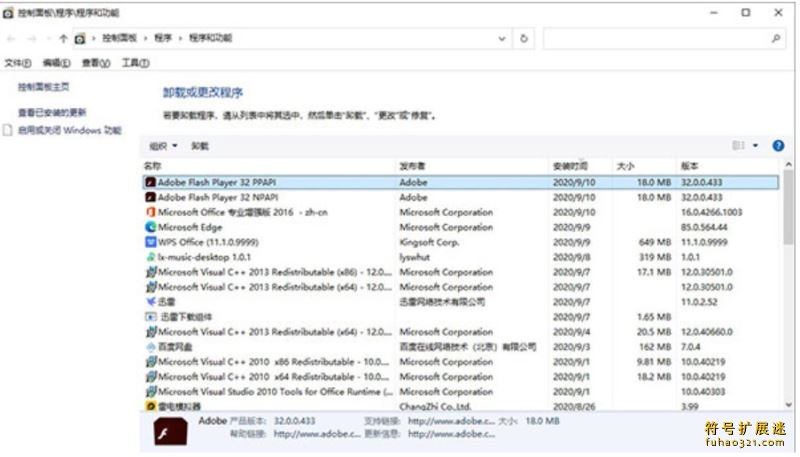Open the 文件(F) menu

click(x=18, y=63)
